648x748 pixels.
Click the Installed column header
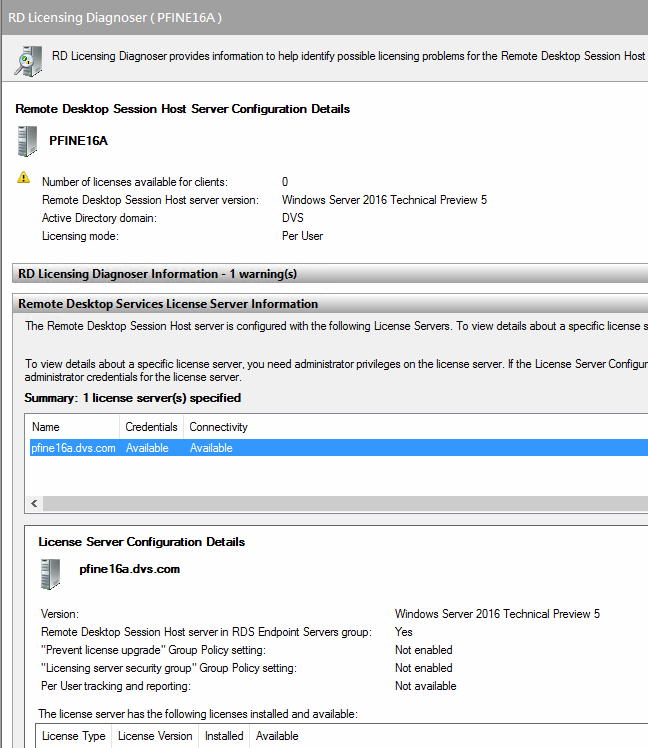click(224, 736)
